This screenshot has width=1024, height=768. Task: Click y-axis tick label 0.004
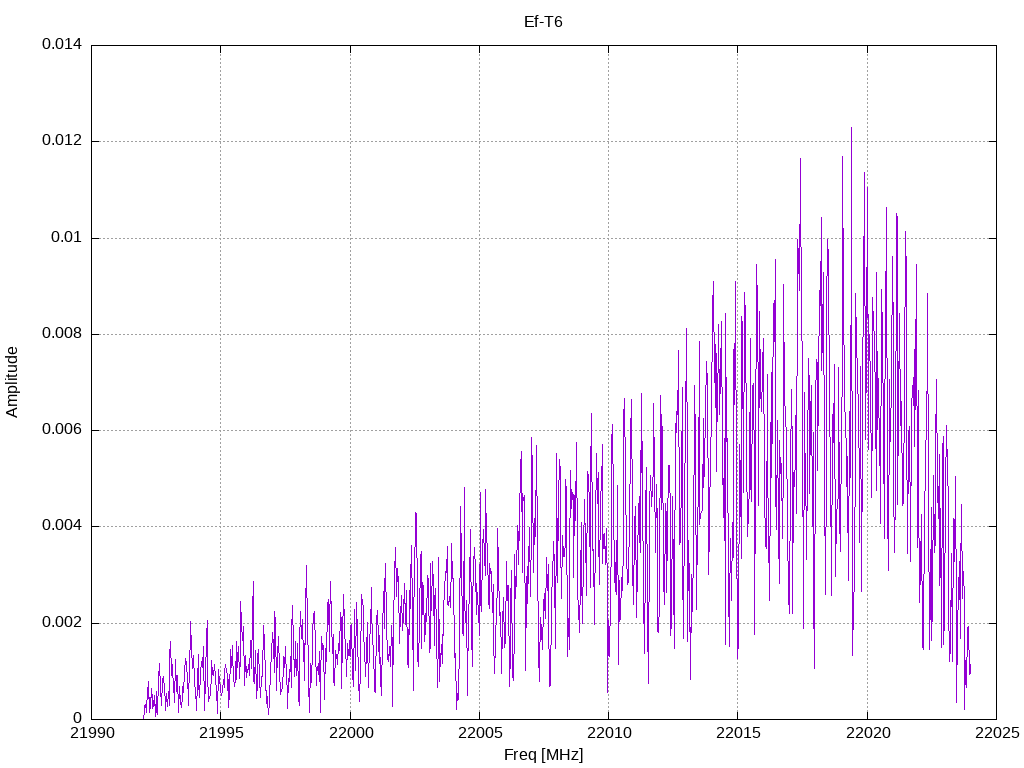pyautogui.click(x=62, y=526)
